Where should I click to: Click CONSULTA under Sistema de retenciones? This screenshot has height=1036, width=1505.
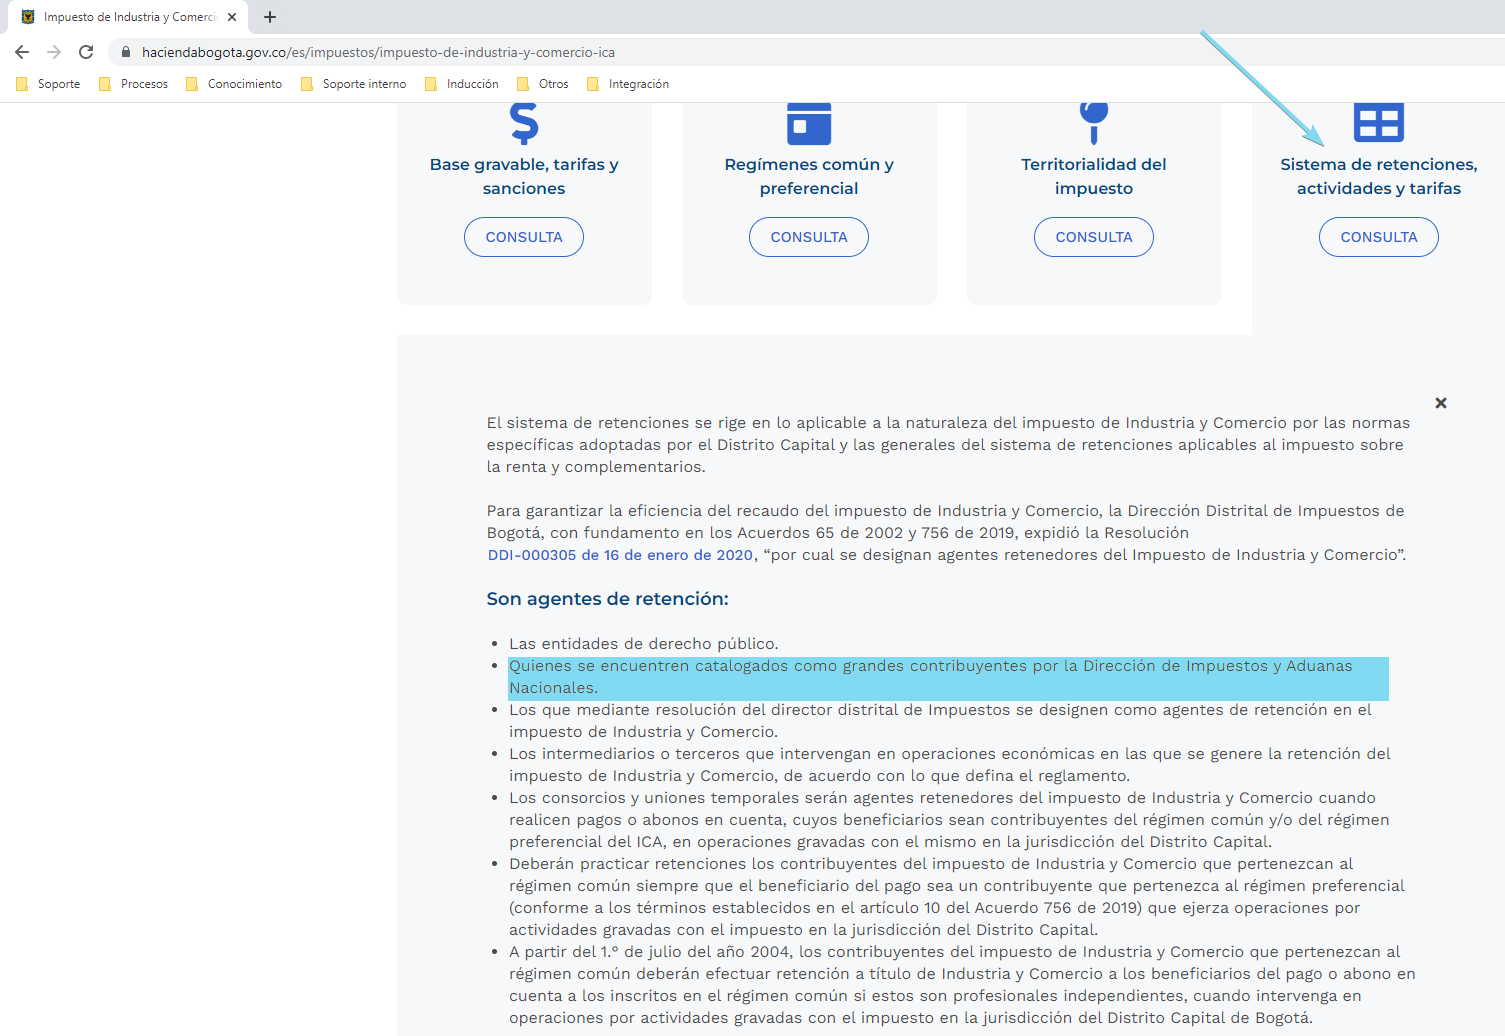(1379, 237)
